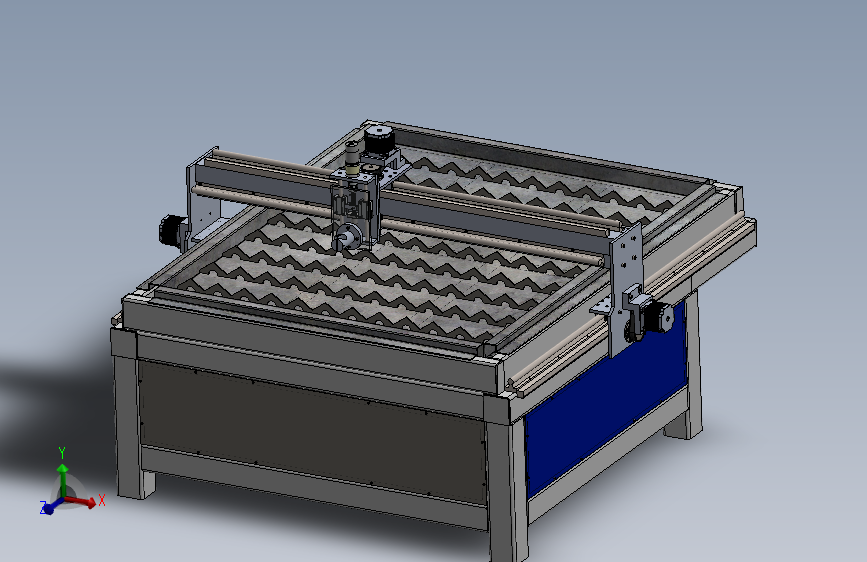Select the black stepper motor atop the carriage
This screenshot has height=562, width=867.
[x=379, y=140]
